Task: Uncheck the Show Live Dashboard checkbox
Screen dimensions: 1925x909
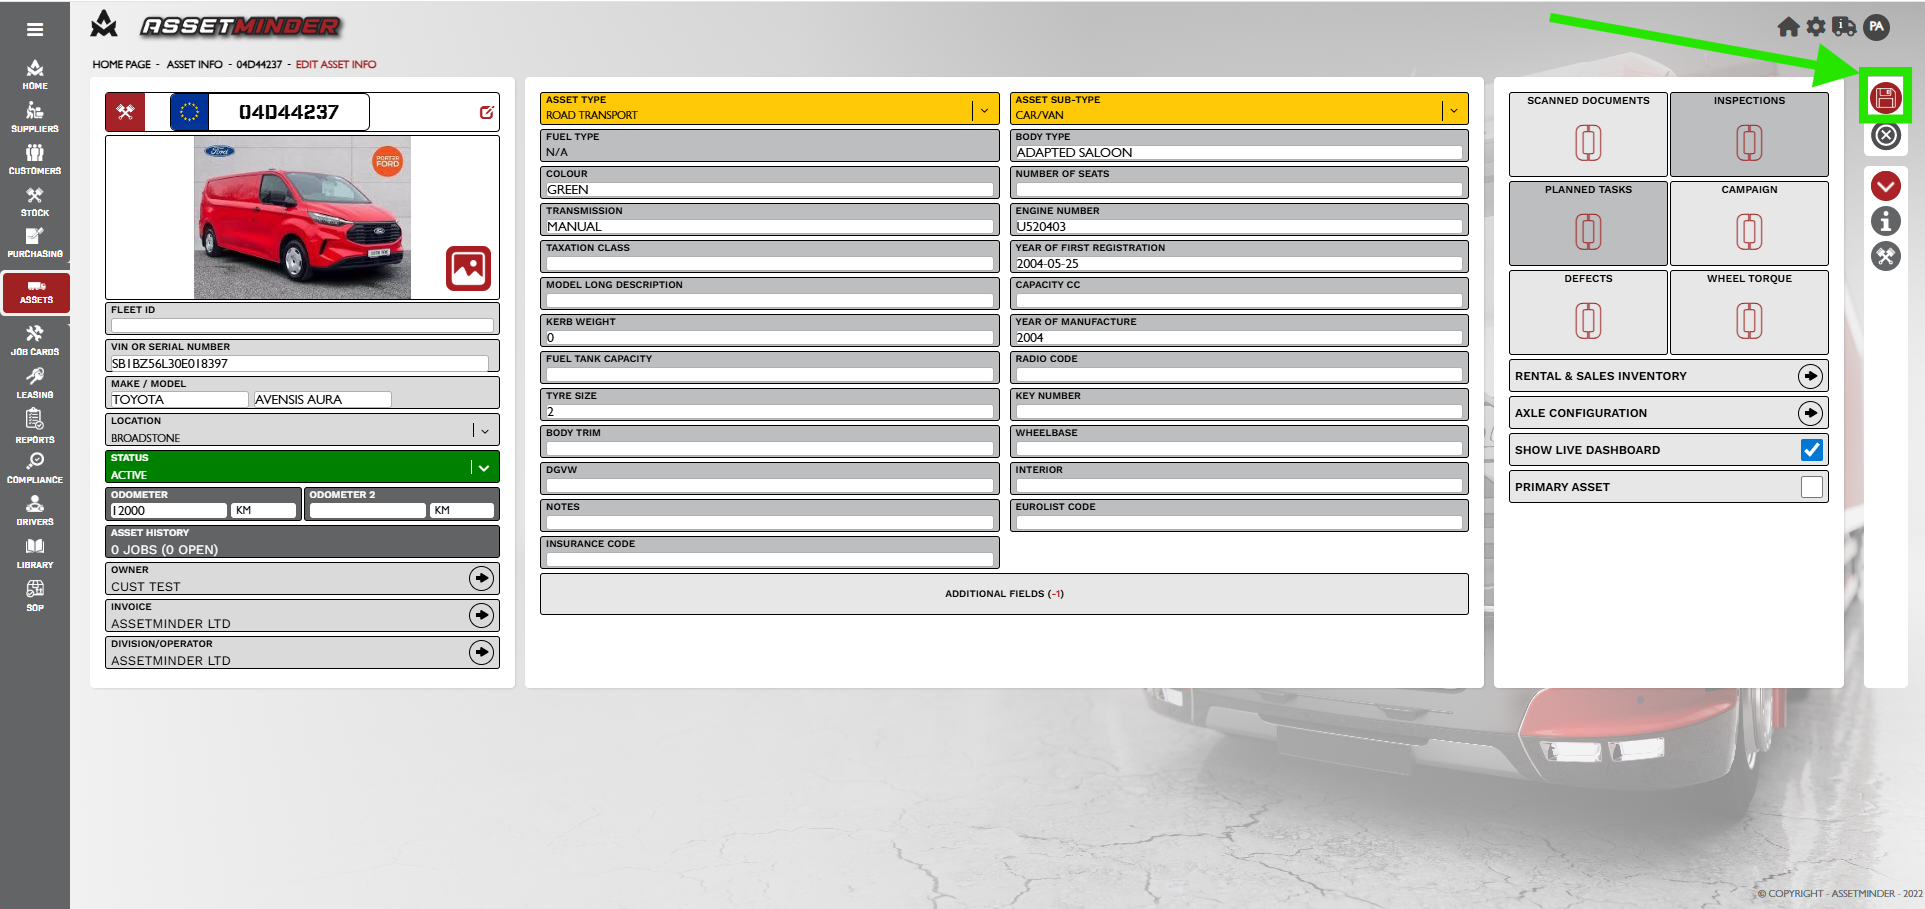Action: point(1811,450)
